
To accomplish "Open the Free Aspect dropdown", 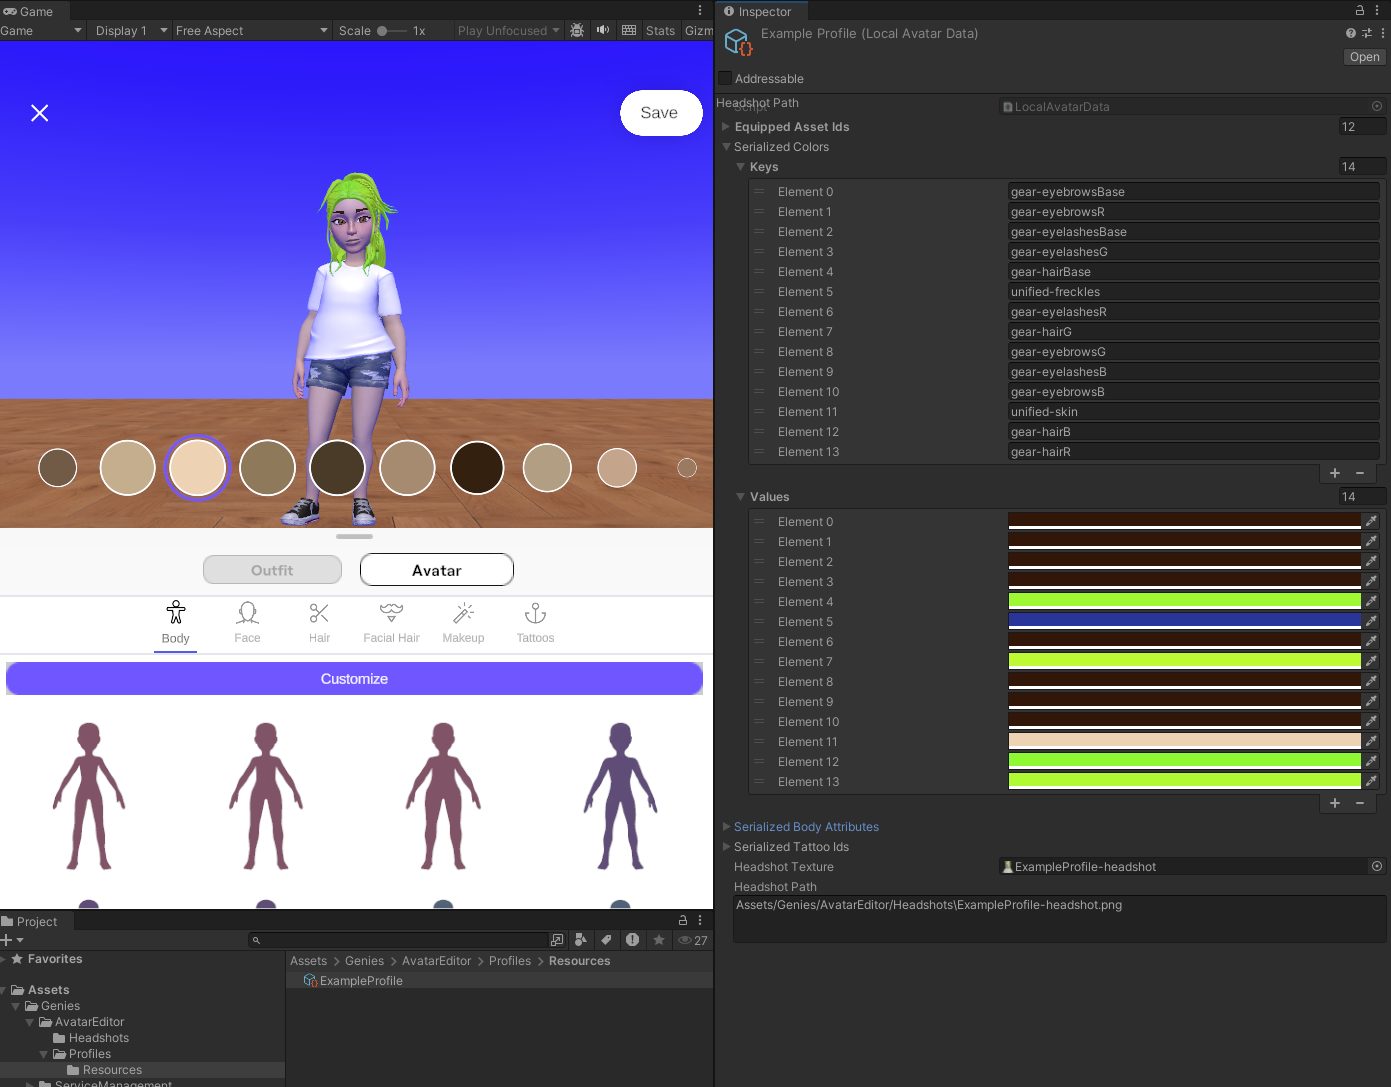I will pos(251,31).
